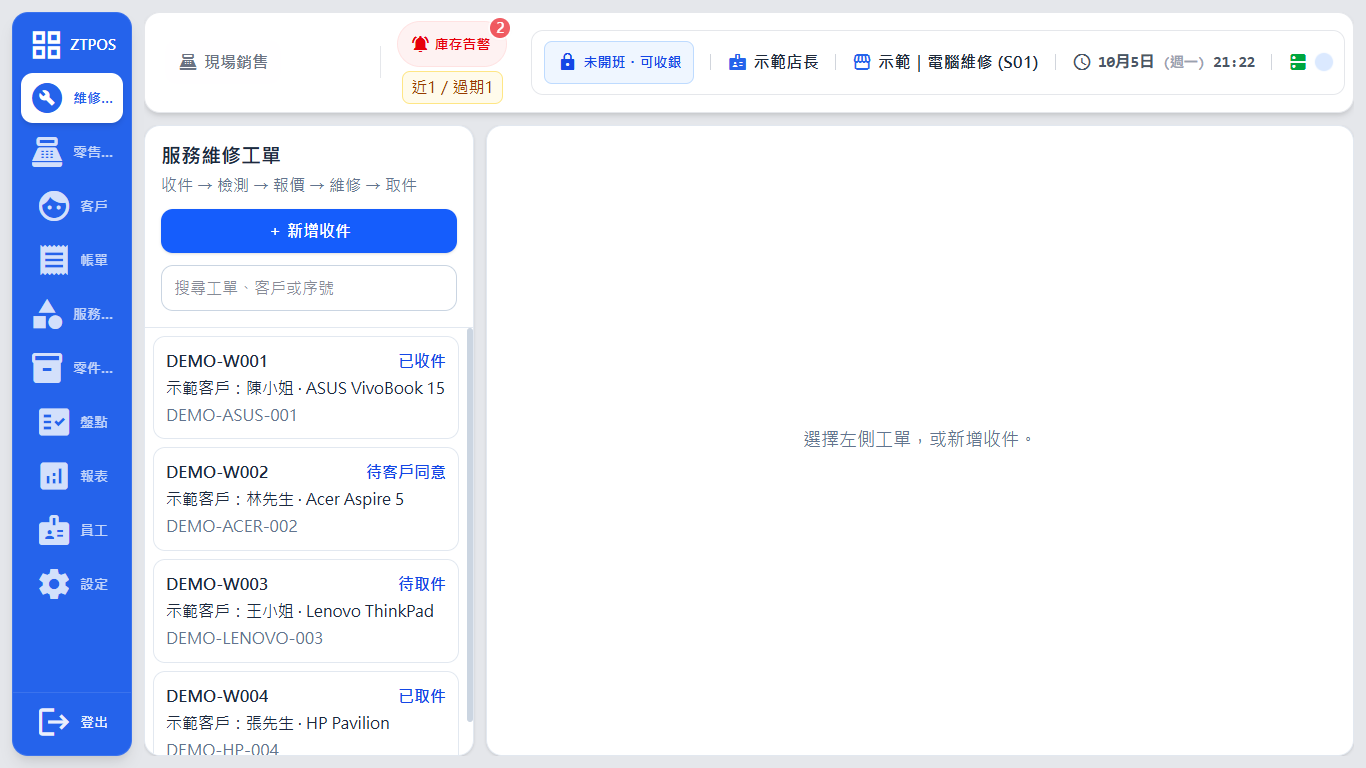This screenshot has width=1366, height=768.
Task: Open the 盤點 checklist icon in sidebar
Action: [x=54, y=422]
